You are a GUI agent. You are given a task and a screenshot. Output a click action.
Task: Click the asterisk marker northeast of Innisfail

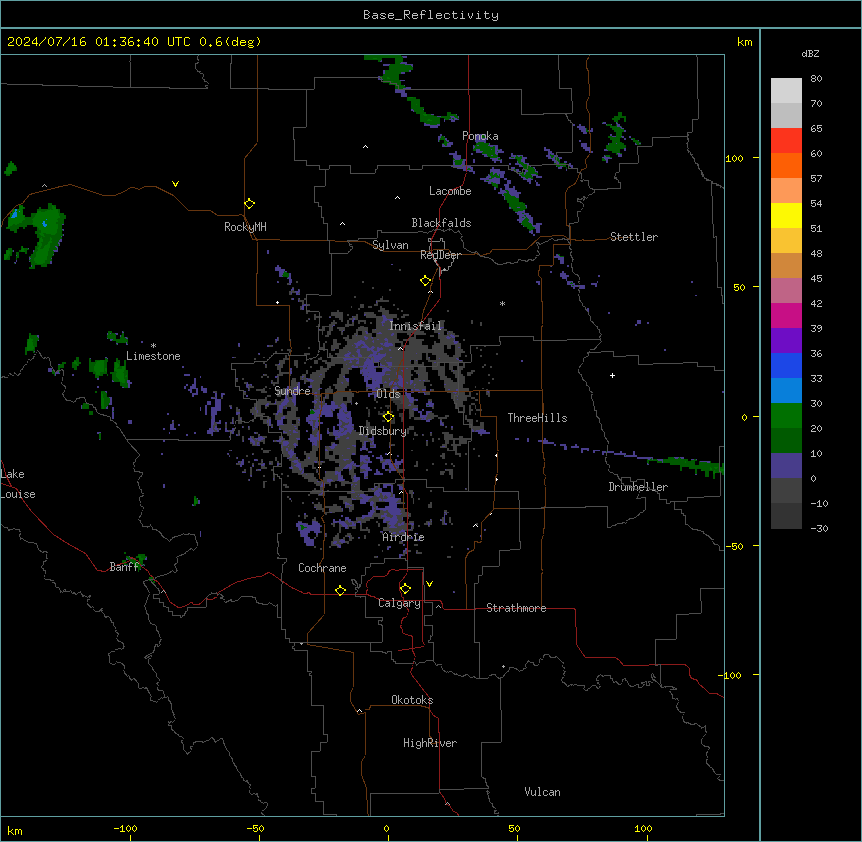click(502, 304)
